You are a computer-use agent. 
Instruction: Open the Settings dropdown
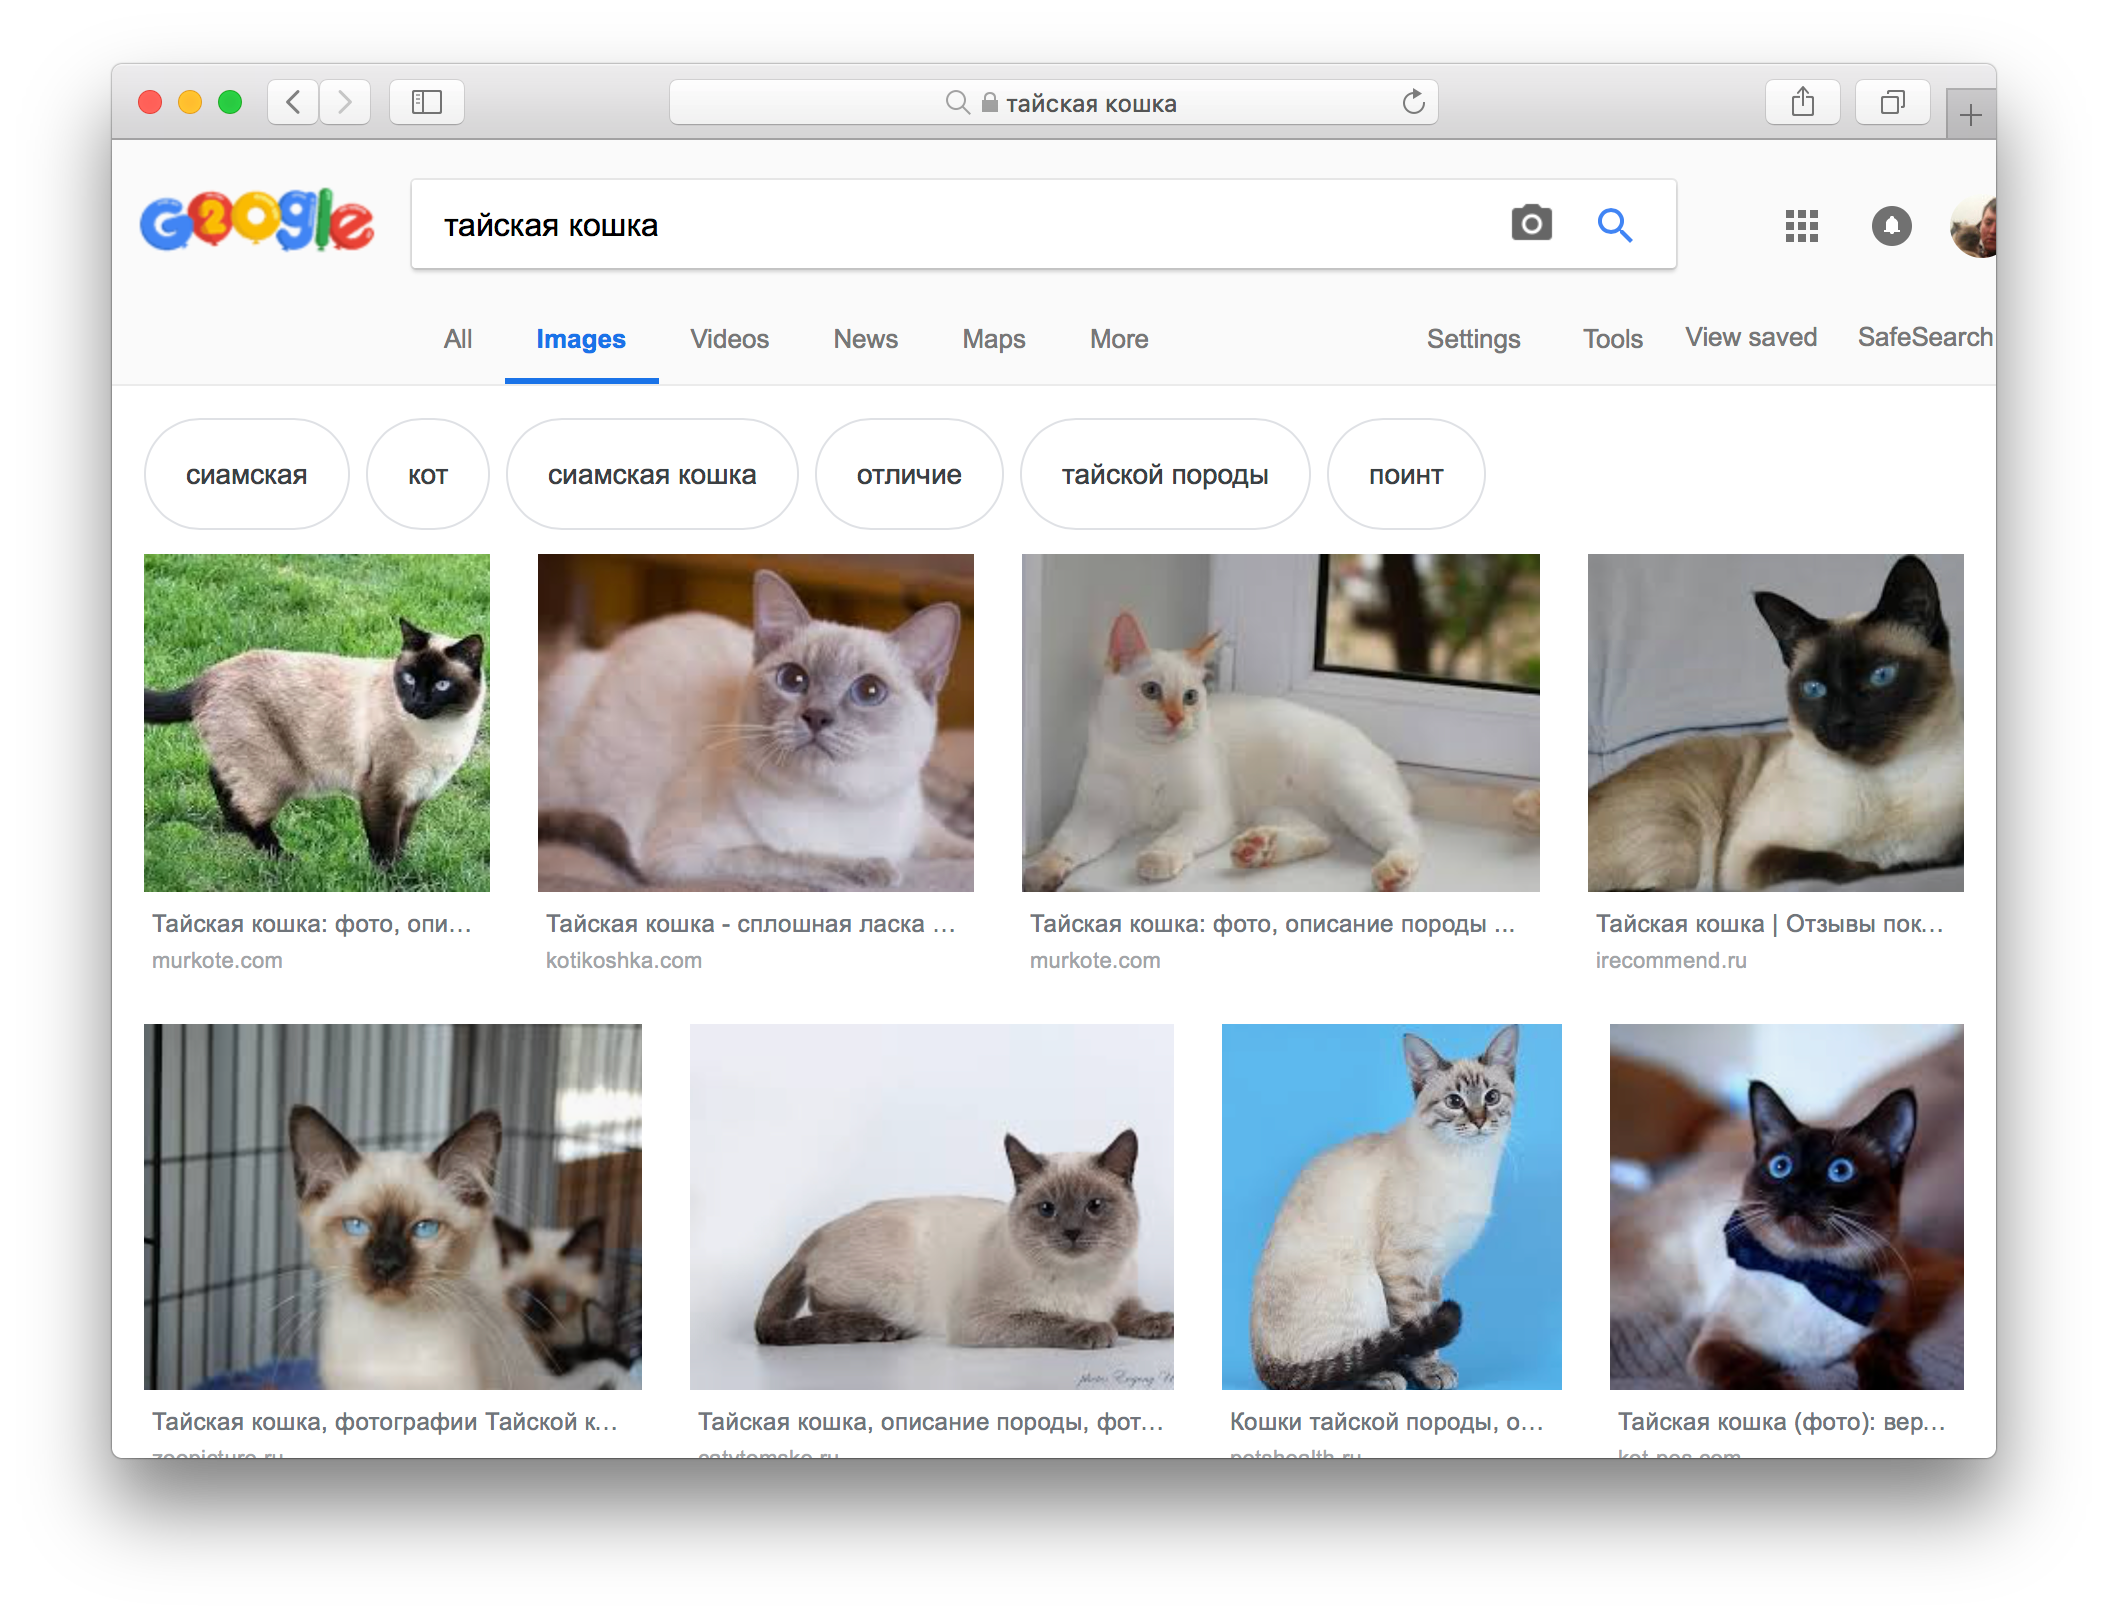(1472, 339)
